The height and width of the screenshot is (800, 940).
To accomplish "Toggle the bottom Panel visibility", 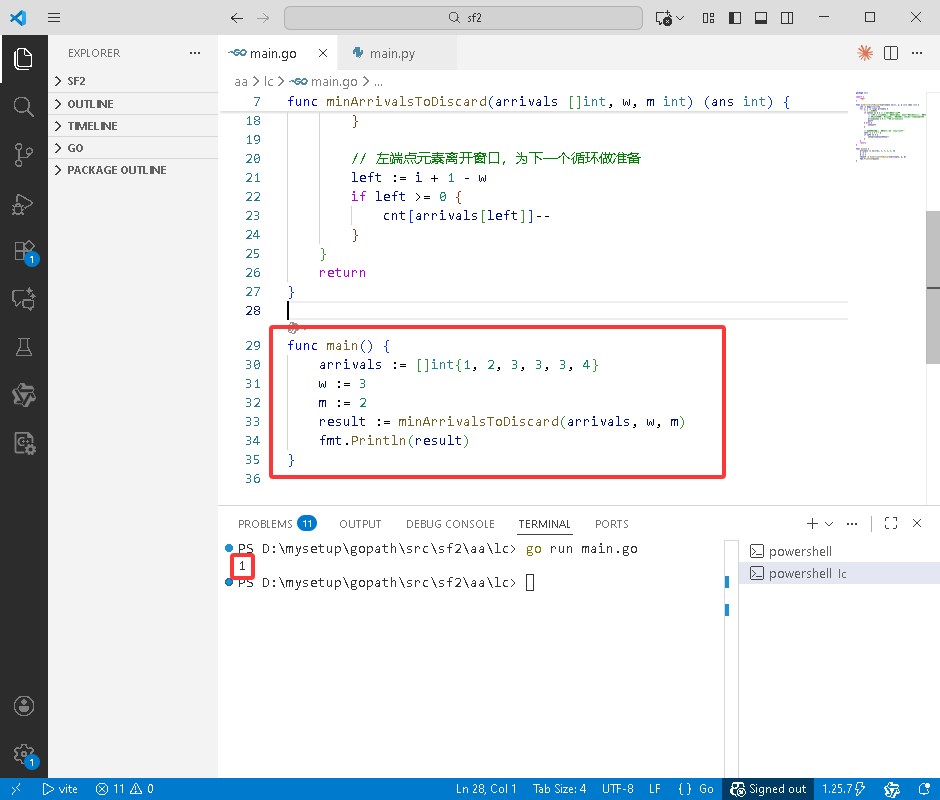I will click(761, 18).
